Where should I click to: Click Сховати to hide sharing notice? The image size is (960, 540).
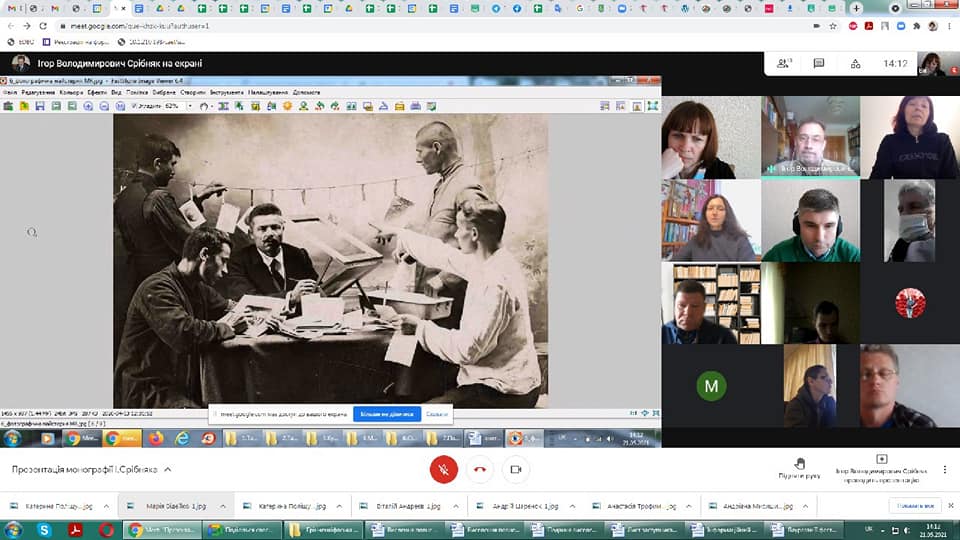[x=437, y=413]
